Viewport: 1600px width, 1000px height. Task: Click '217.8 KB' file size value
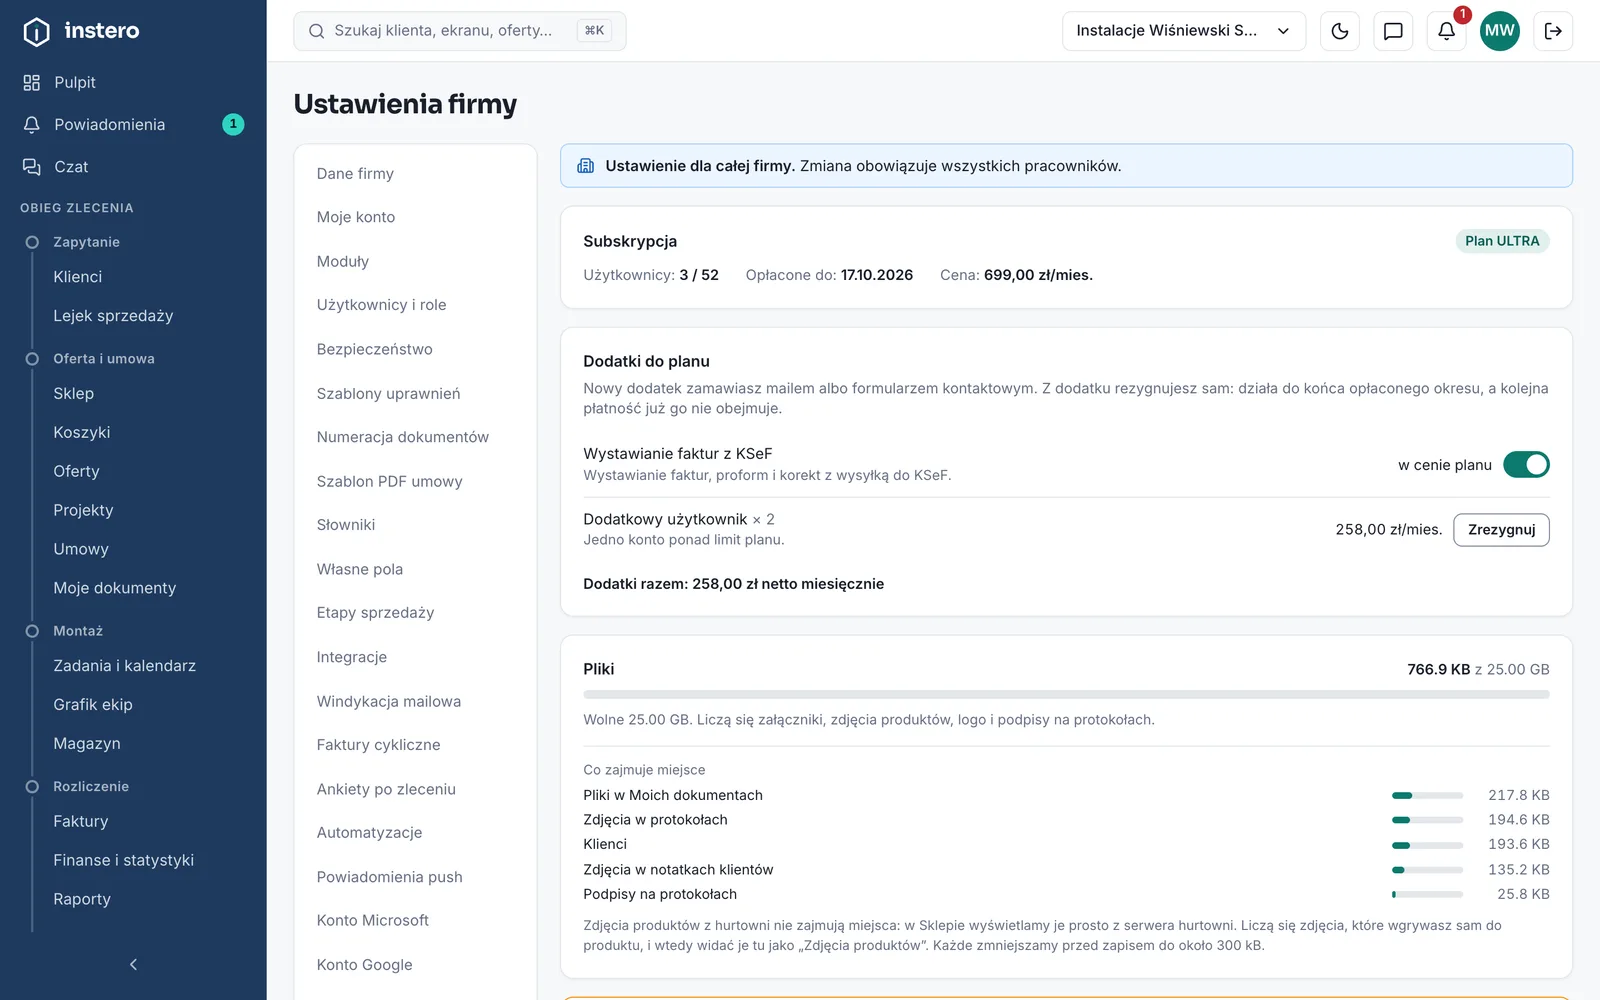tap(1518, 795)
